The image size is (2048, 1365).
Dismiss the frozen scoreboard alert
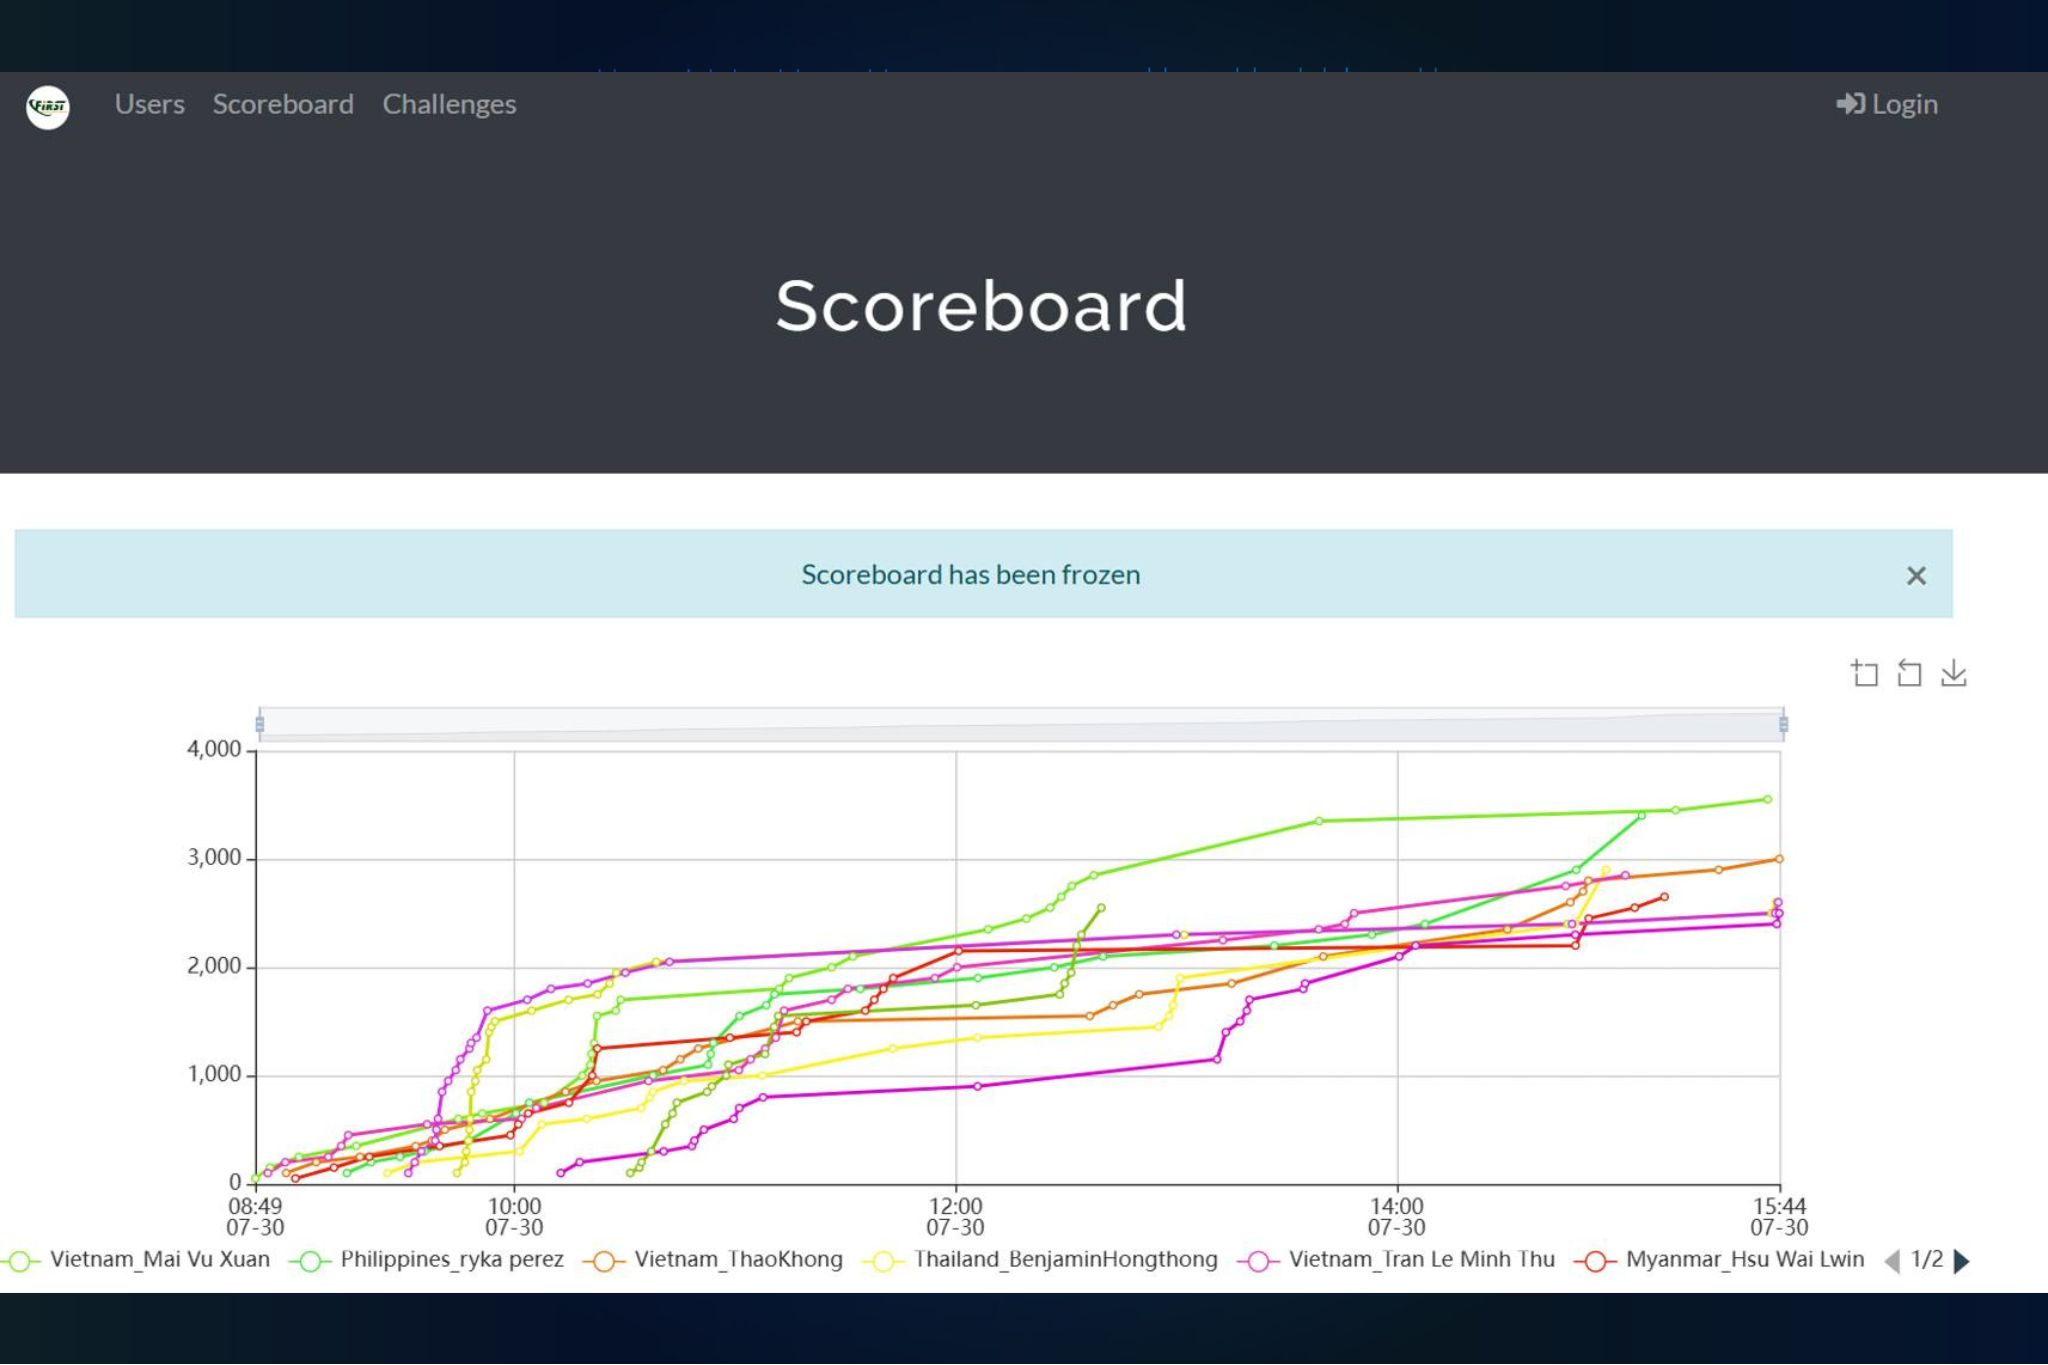coord(1915,576)
